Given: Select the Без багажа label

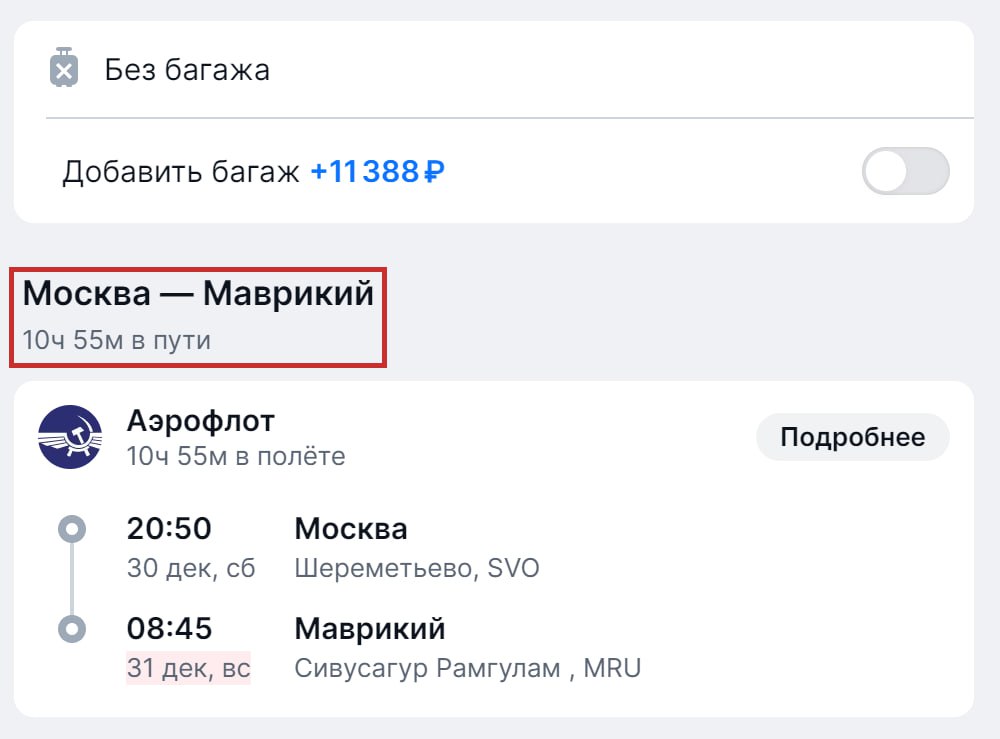Looking at the screenshot, I should (x=187, y=70).
